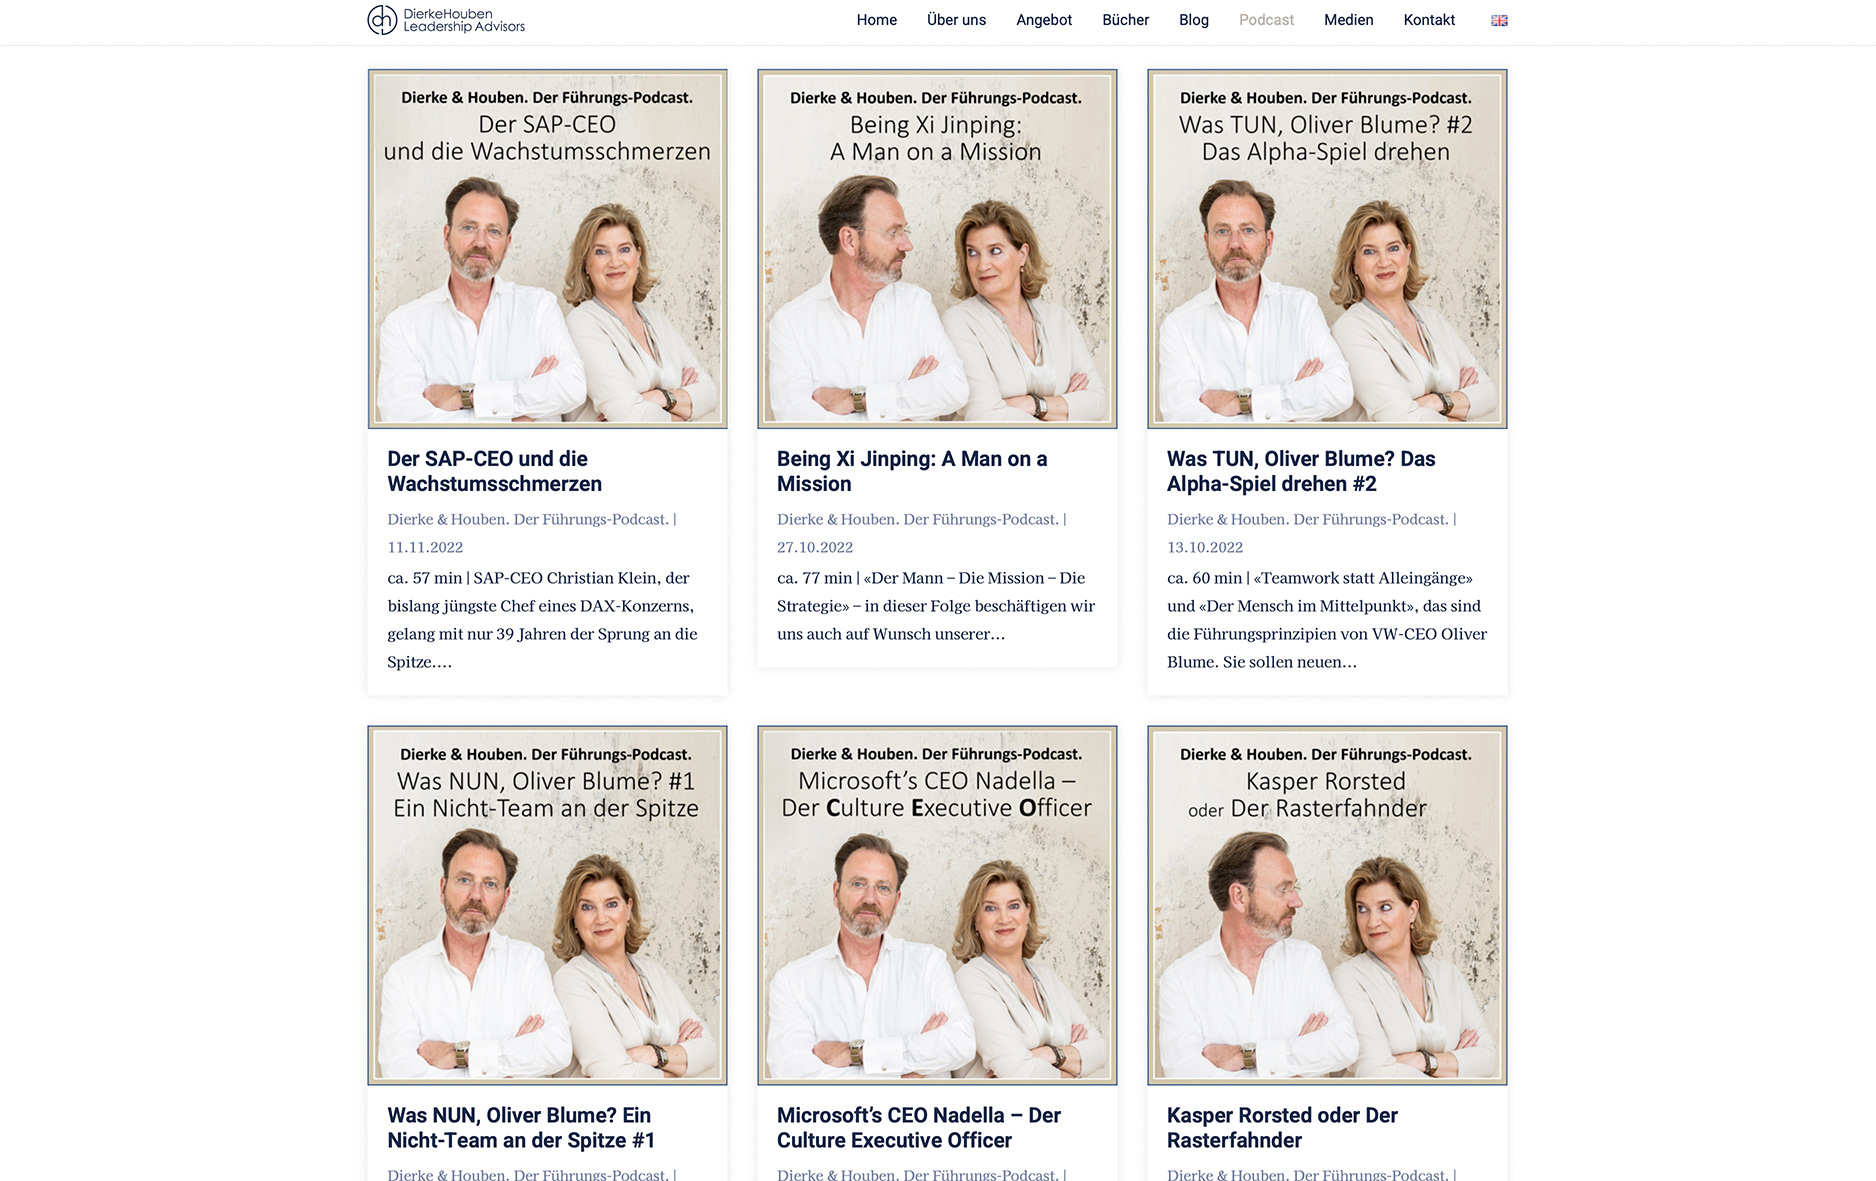Click category link above date 27.10.2022
The height and width of the screenshot is (1181, 1876).
pos(918,519)
